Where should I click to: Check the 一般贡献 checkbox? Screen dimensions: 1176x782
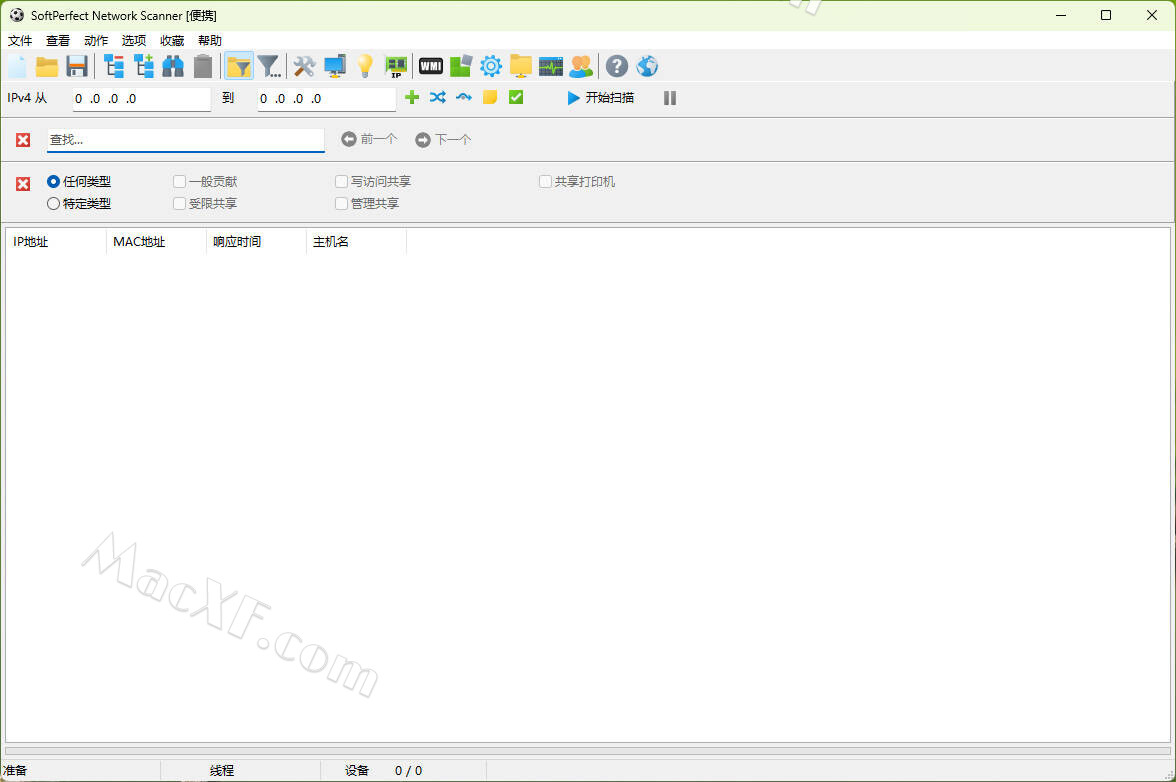click(x=179, y=181)
